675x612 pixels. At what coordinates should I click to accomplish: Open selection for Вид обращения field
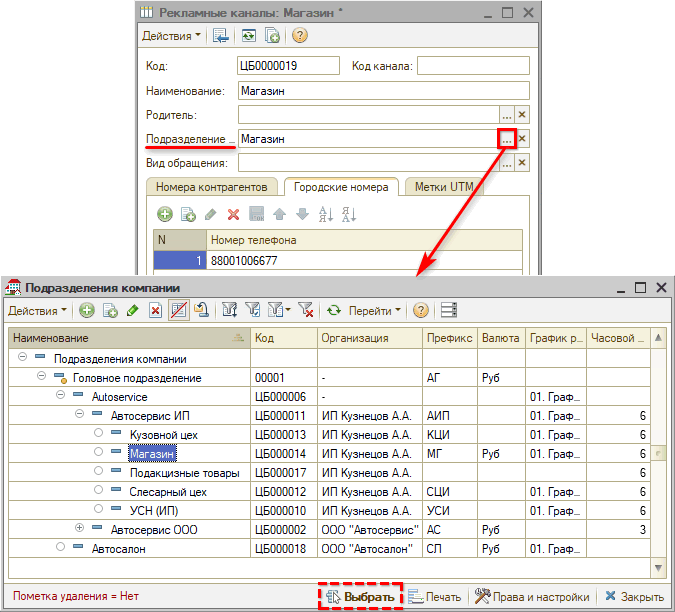[507, 163]
